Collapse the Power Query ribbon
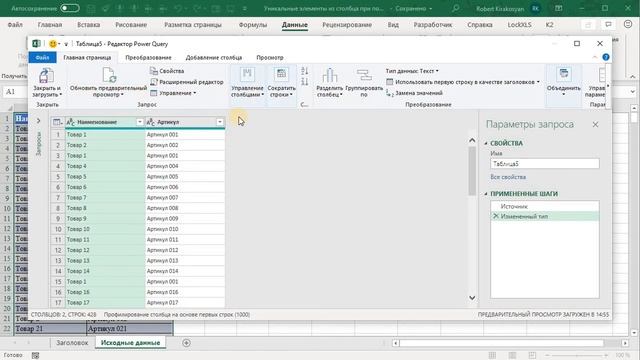 tap(595, 58)
